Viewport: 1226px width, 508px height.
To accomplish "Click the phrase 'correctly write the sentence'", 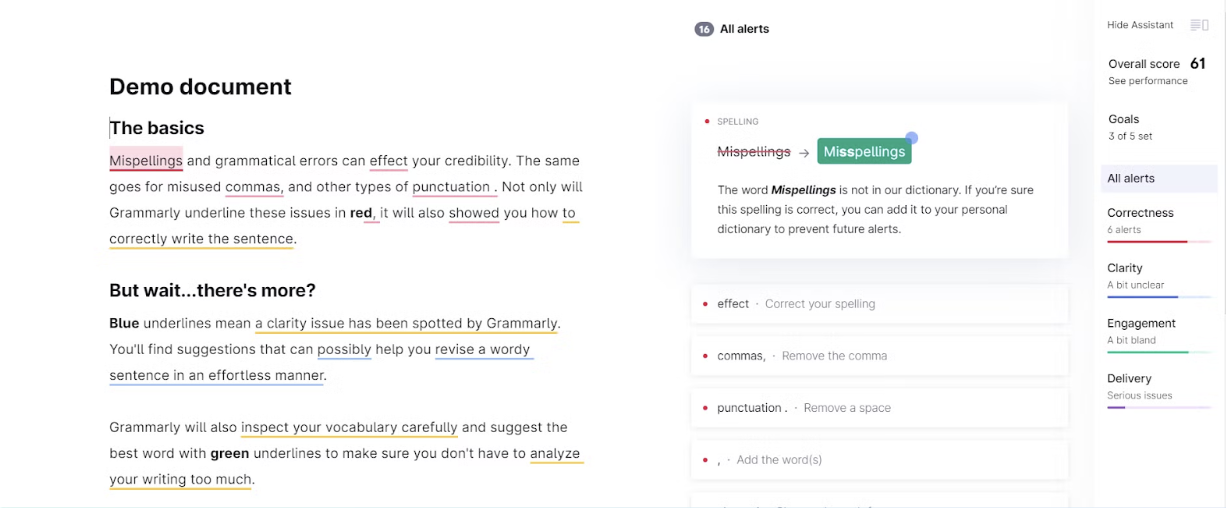I will point(201,238).
